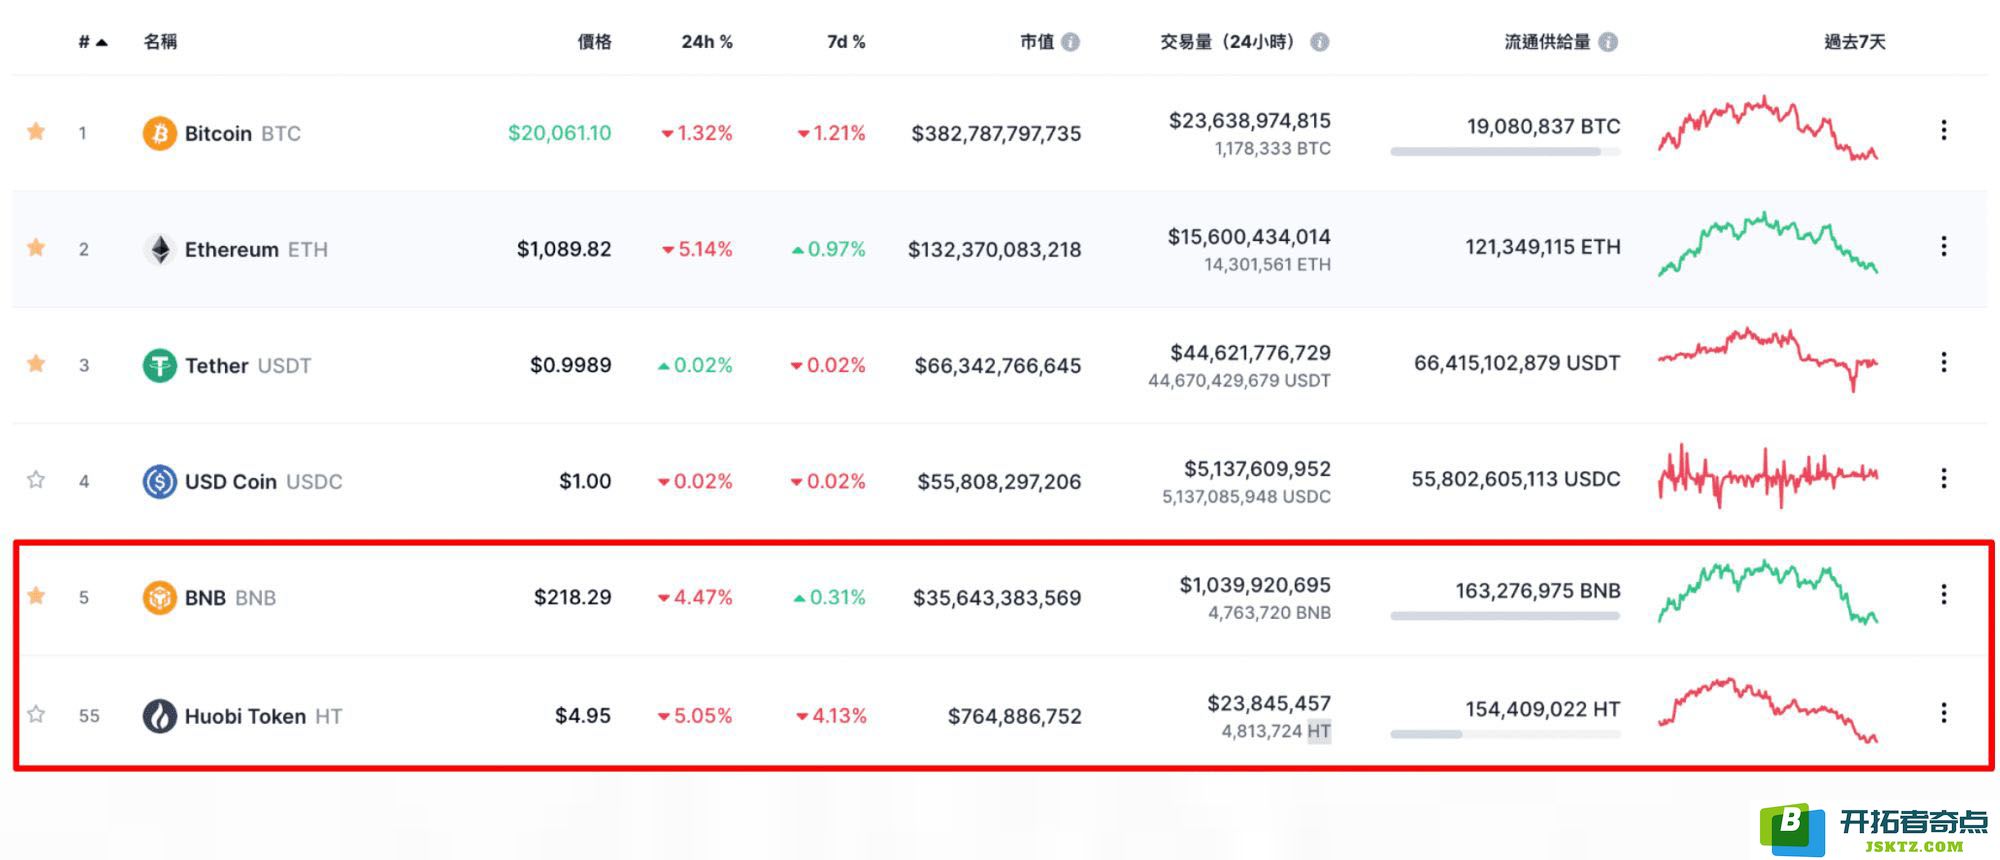The image size is (2000, 860).
Task: Toggle the Tether watchlist star
Action: coord(36,363)
